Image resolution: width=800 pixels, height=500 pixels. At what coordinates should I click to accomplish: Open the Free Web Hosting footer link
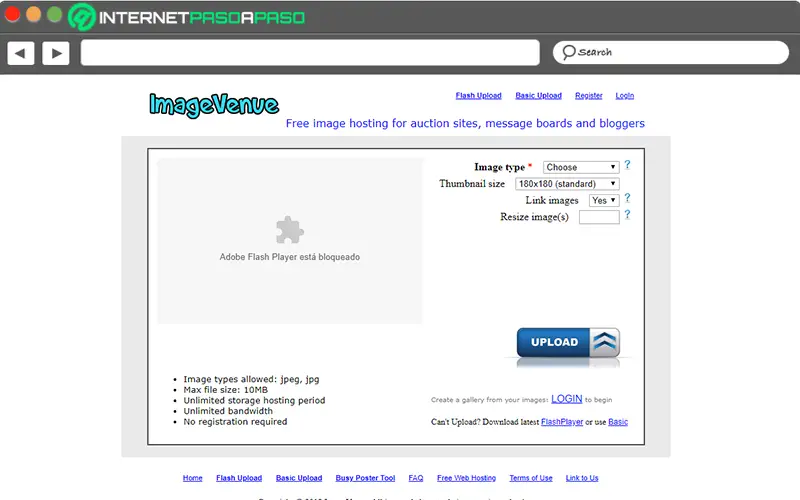pos(466,478)
